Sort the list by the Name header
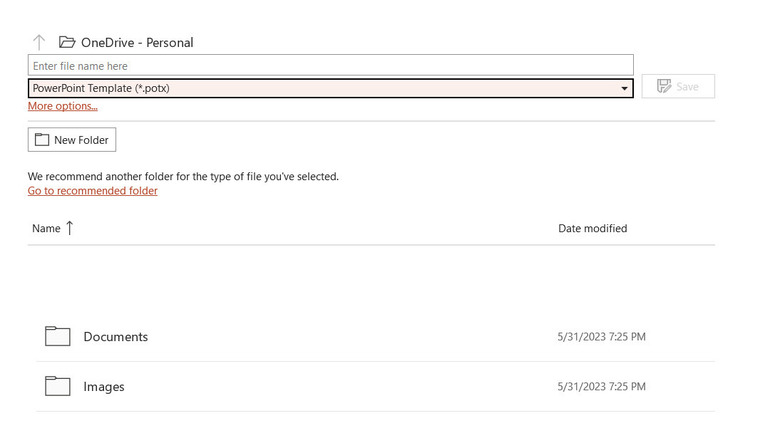 (46, 228)
